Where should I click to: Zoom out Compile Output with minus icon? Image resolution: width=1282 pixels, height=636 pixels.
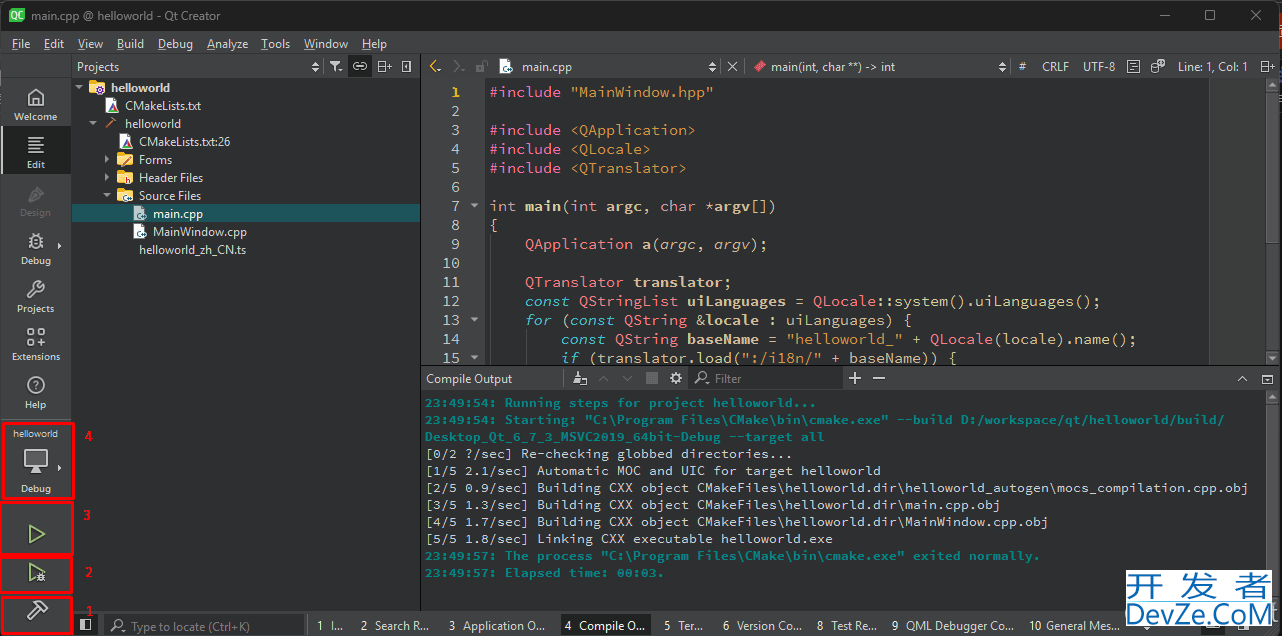coord(879,379)
